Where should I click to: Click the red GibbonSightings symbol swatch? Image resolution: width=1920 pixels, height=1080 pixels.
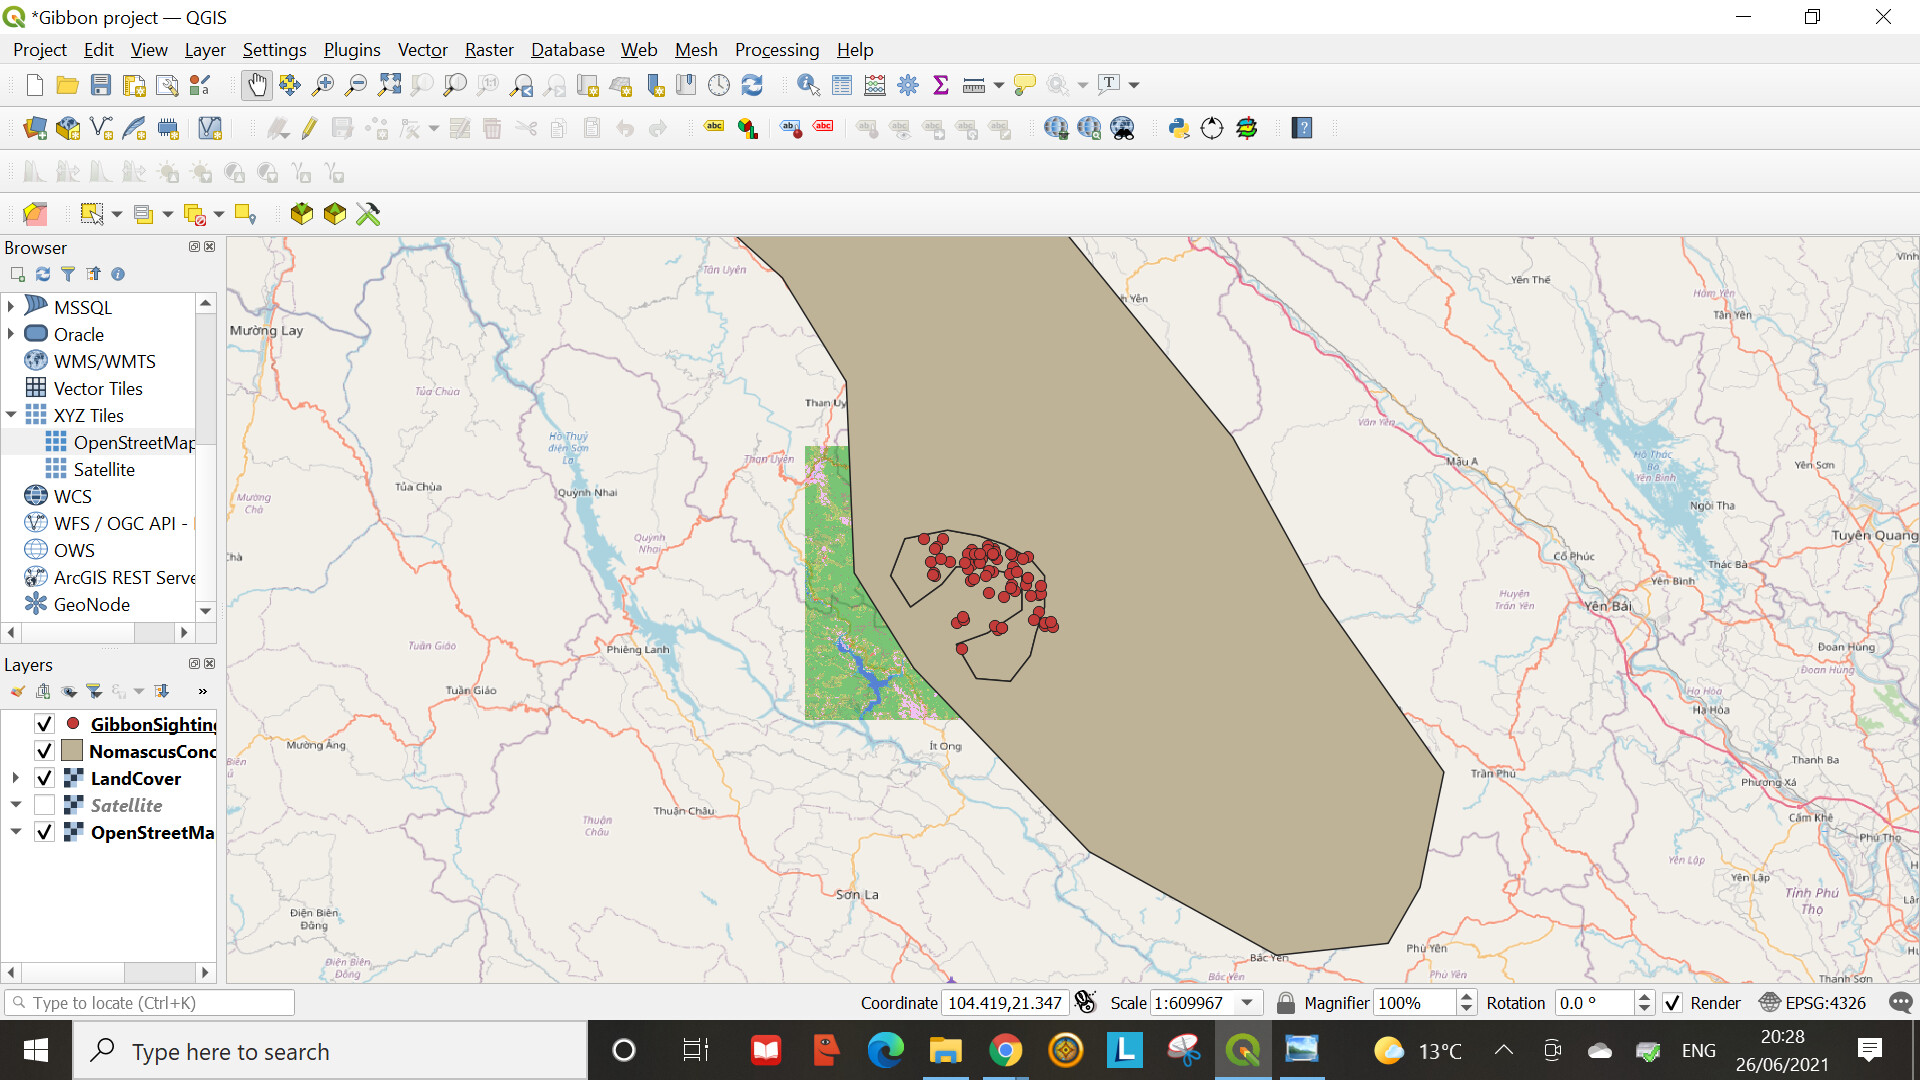pyautogui.click(x=73, y=723)
